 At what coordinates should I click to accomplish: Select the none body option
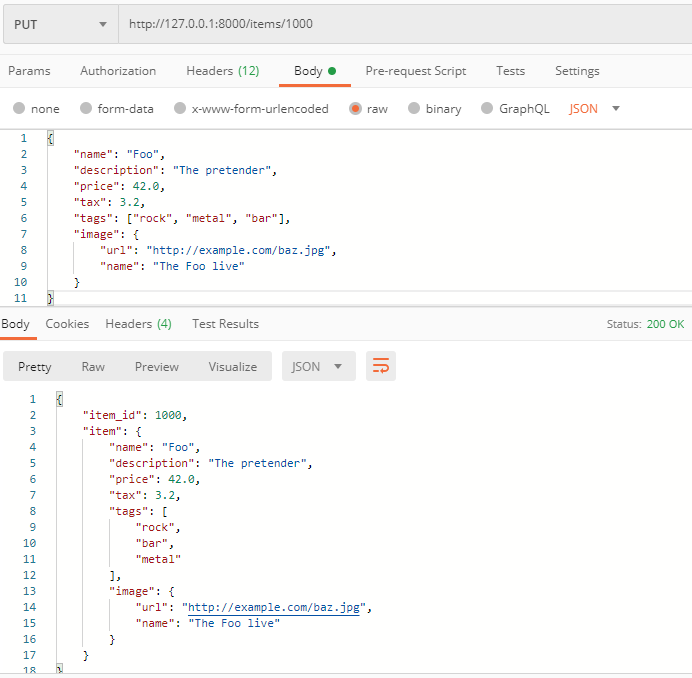coord(19,109)
